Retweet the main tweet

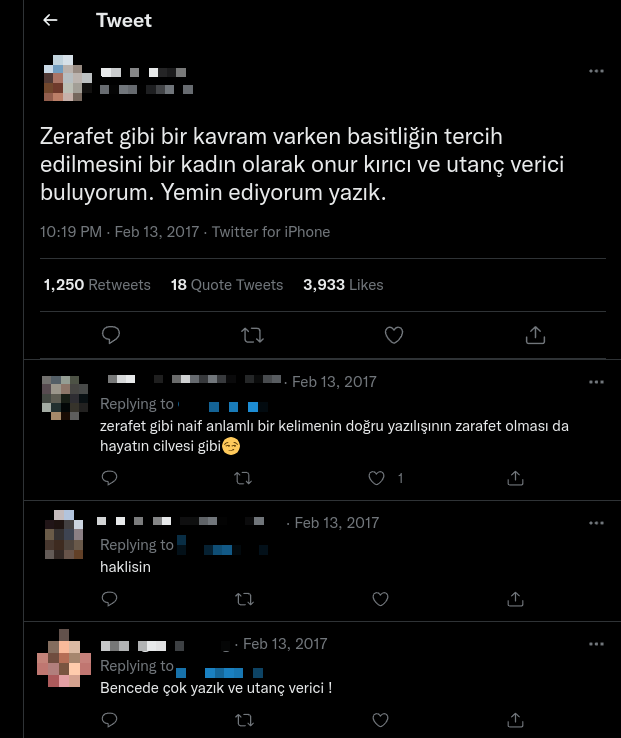pos(252,335)
